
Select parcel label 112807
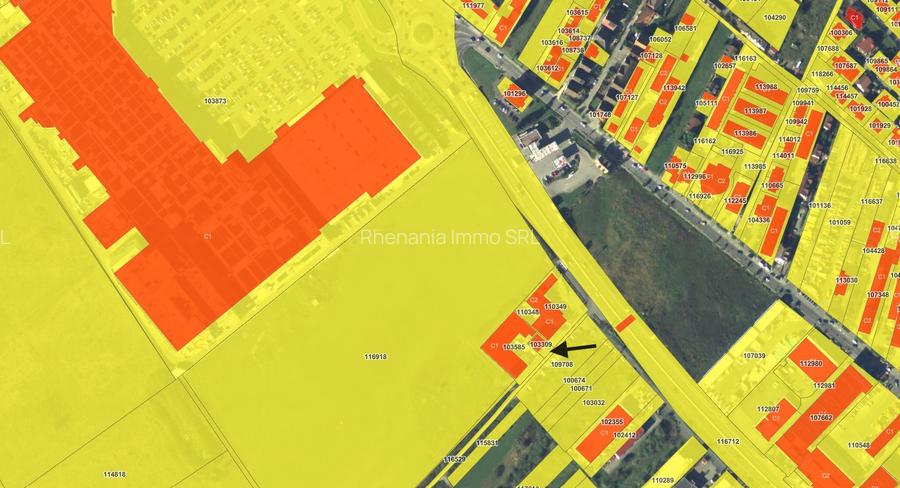[x=768, y=409]
